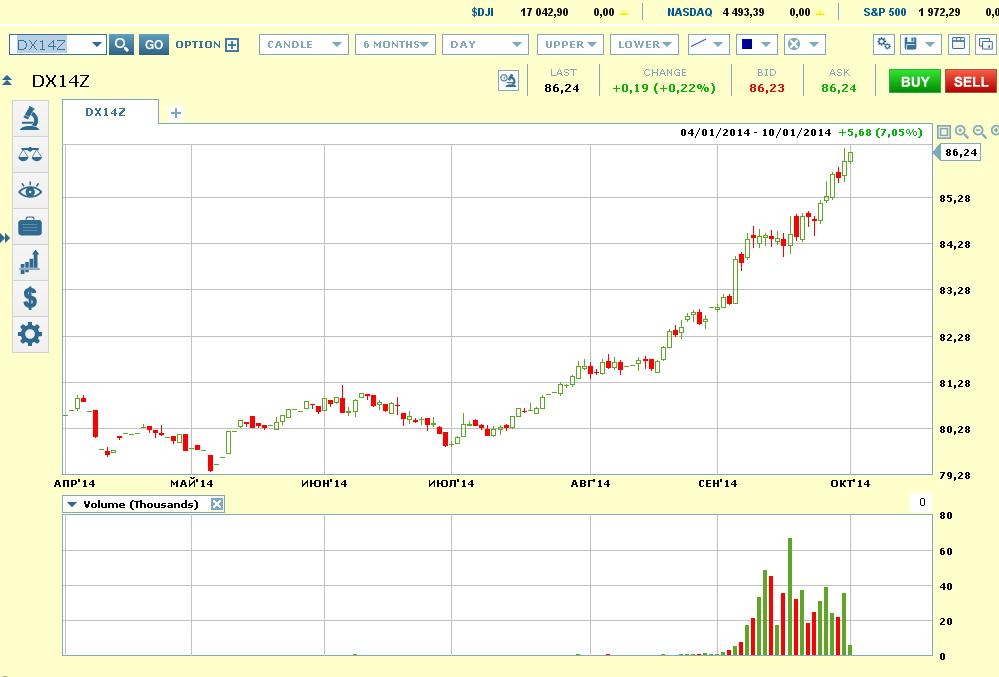Expand the 6 MONTHS period dropdown

[398, 45]
